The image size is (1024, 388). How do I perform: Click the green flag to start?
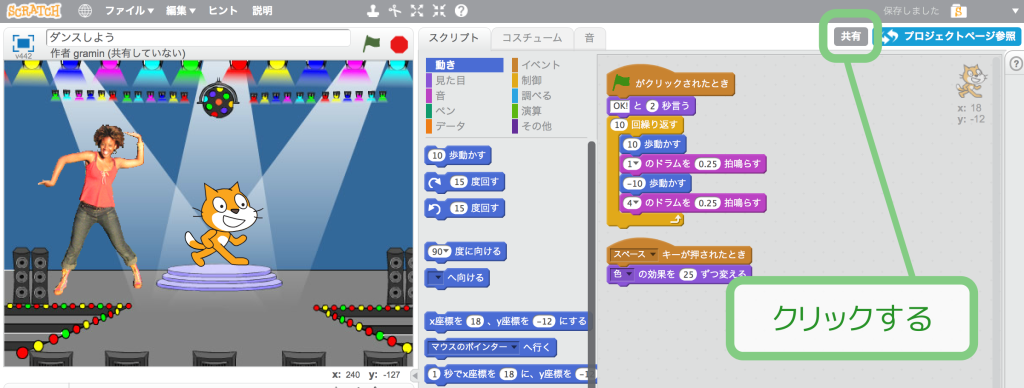click(372, 44)
